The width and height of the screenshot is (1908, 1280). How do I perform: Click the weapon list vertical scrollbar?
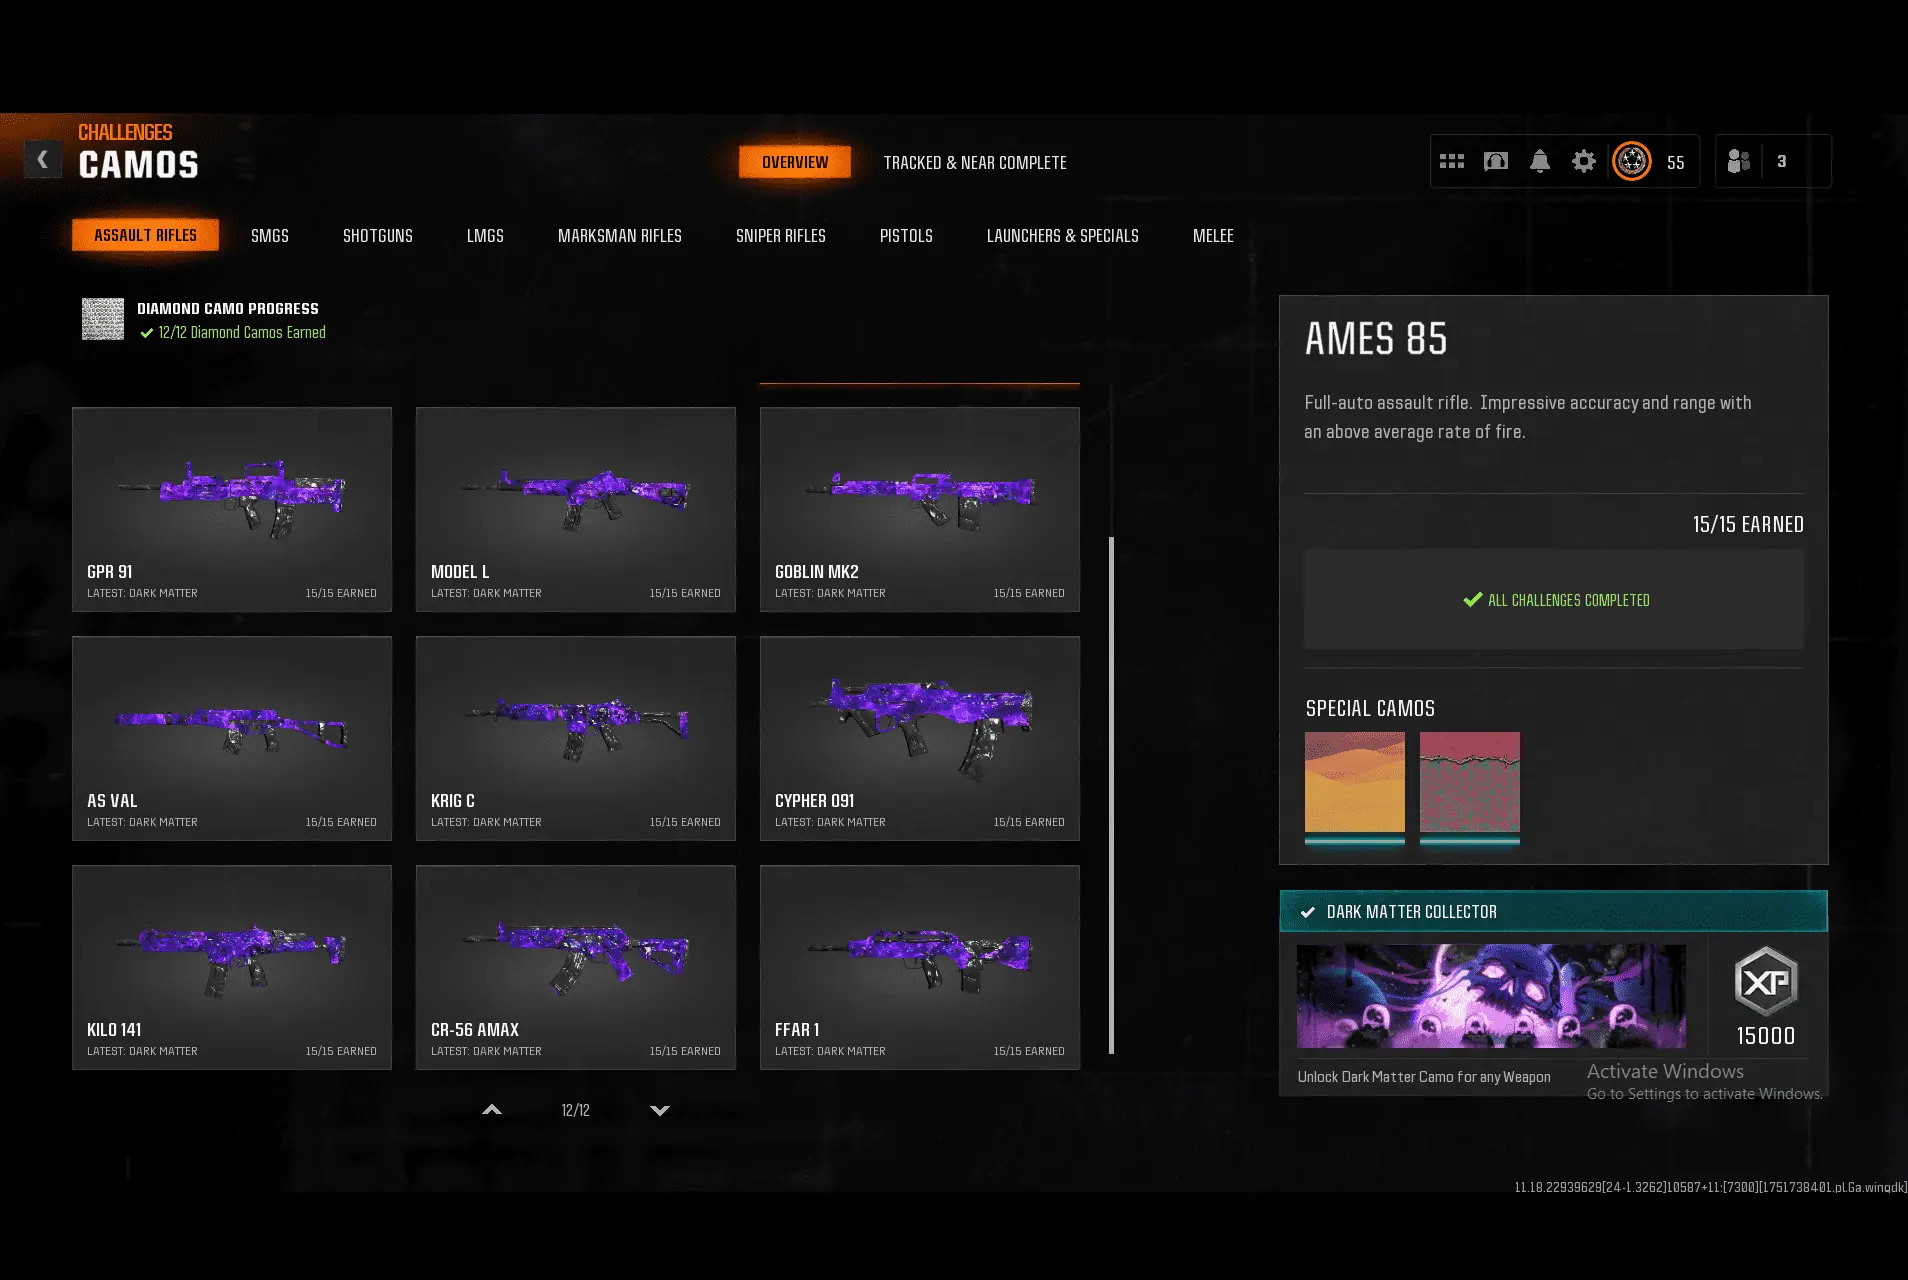coord(1111,795)
